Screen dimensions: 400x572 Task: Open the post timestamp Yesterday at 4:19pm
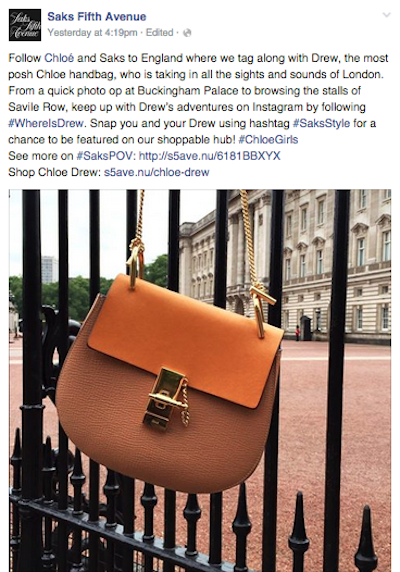tap(92, 33)
